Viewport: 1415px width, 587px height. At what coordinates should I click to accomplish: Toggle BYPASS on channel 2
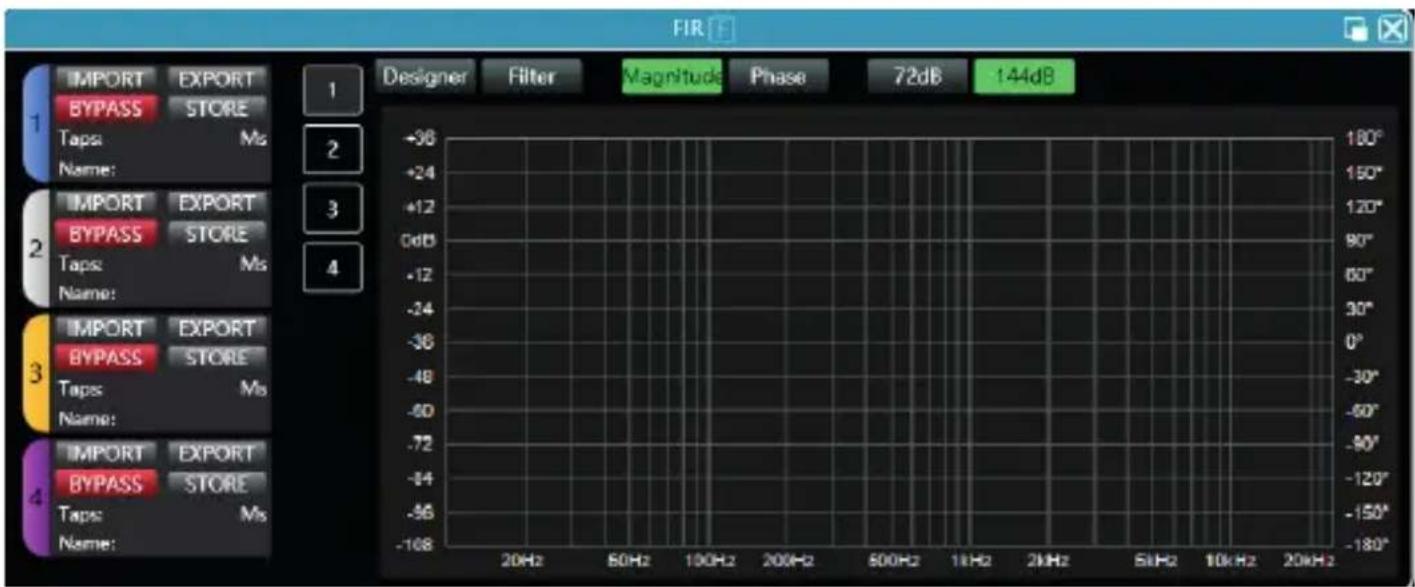tap(105, 233)
